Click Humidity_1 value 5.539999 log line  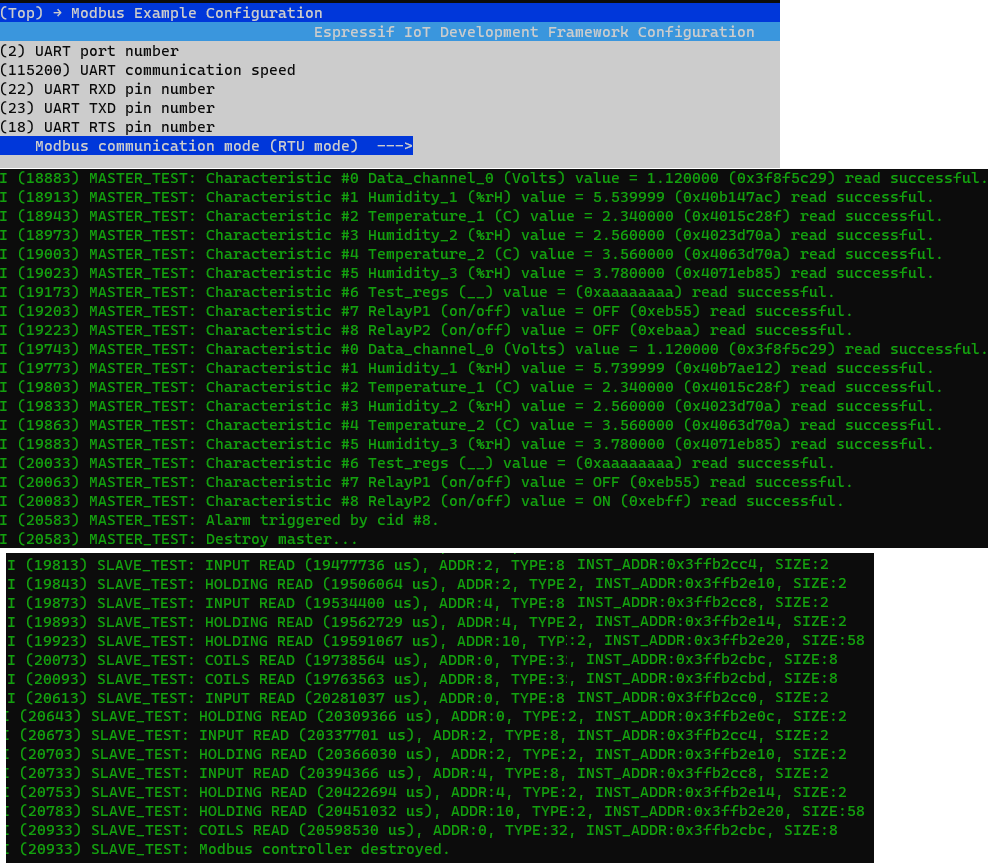466,197
